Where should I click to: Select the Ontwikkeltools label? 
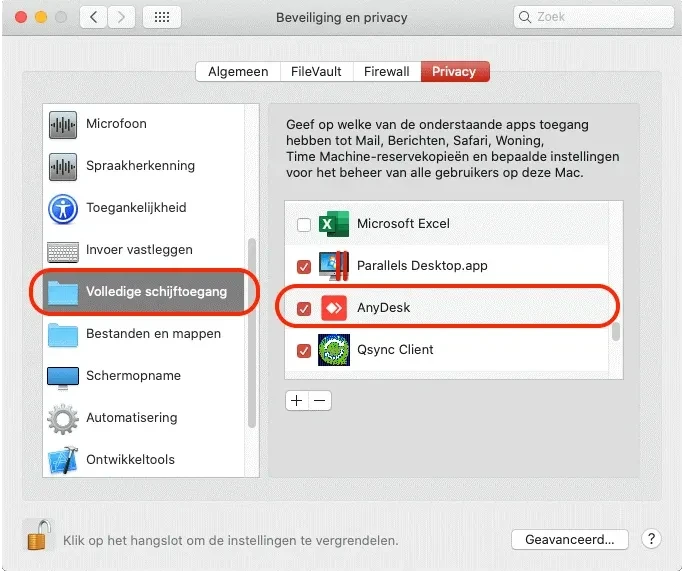[130, 459]
